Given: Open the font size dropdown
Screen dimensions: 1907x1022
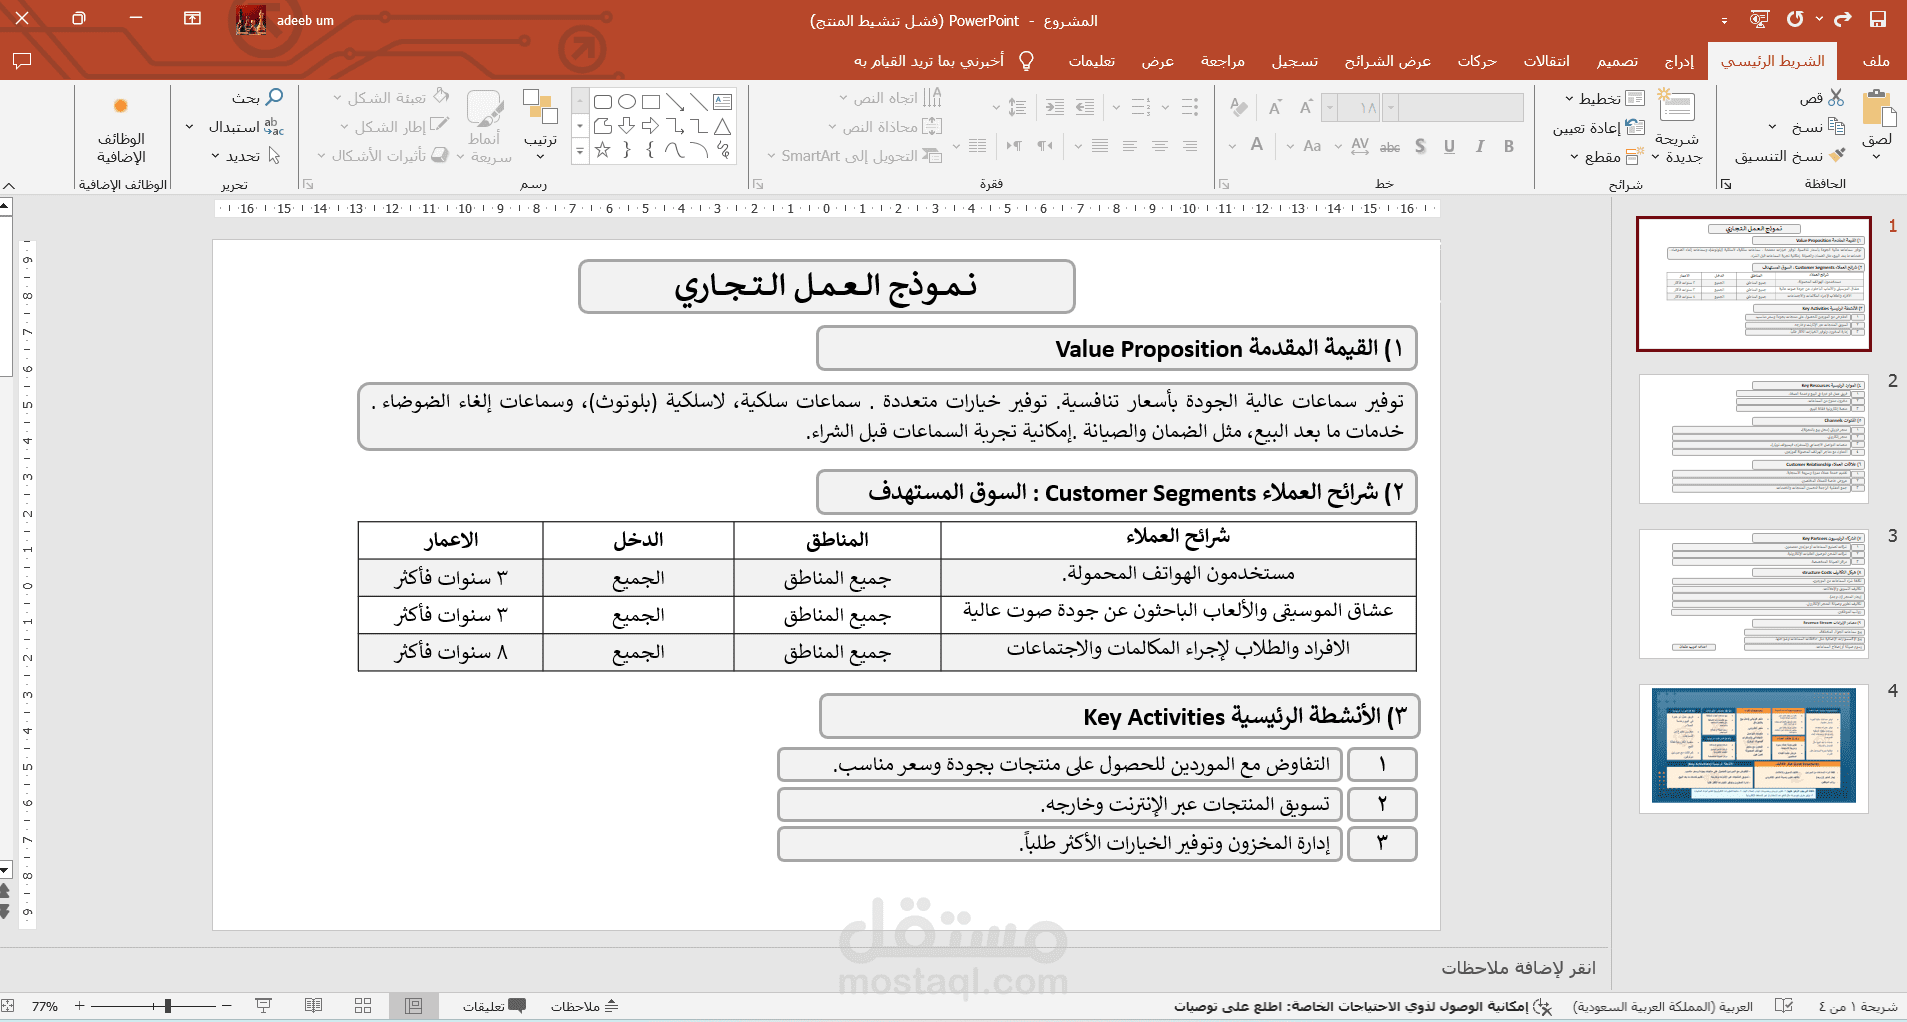Looking at the screenshot, I should click(1329, 107).
